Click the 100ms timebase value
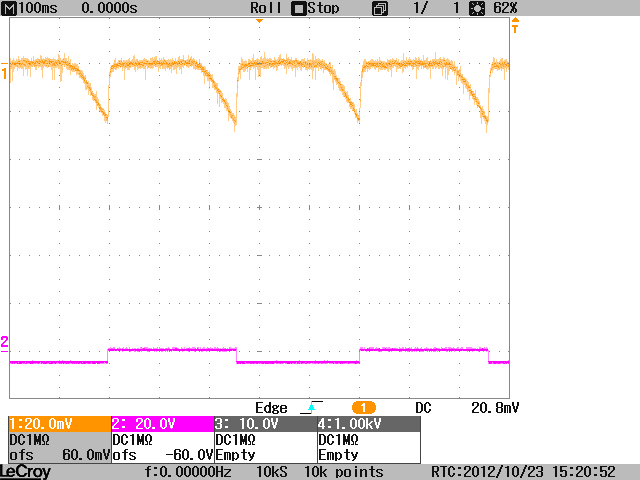The width and height of the screenshot is (640, 480). [x=38, y=8]
